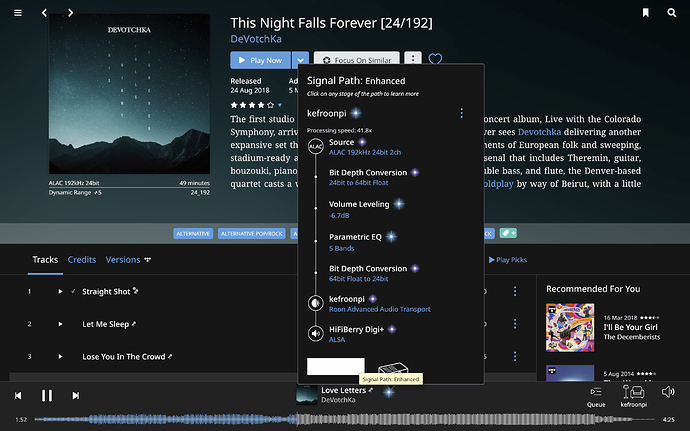Open The Decemberists artist link
Viewport: 690px width, 431px height.
[x=631, y=337]
